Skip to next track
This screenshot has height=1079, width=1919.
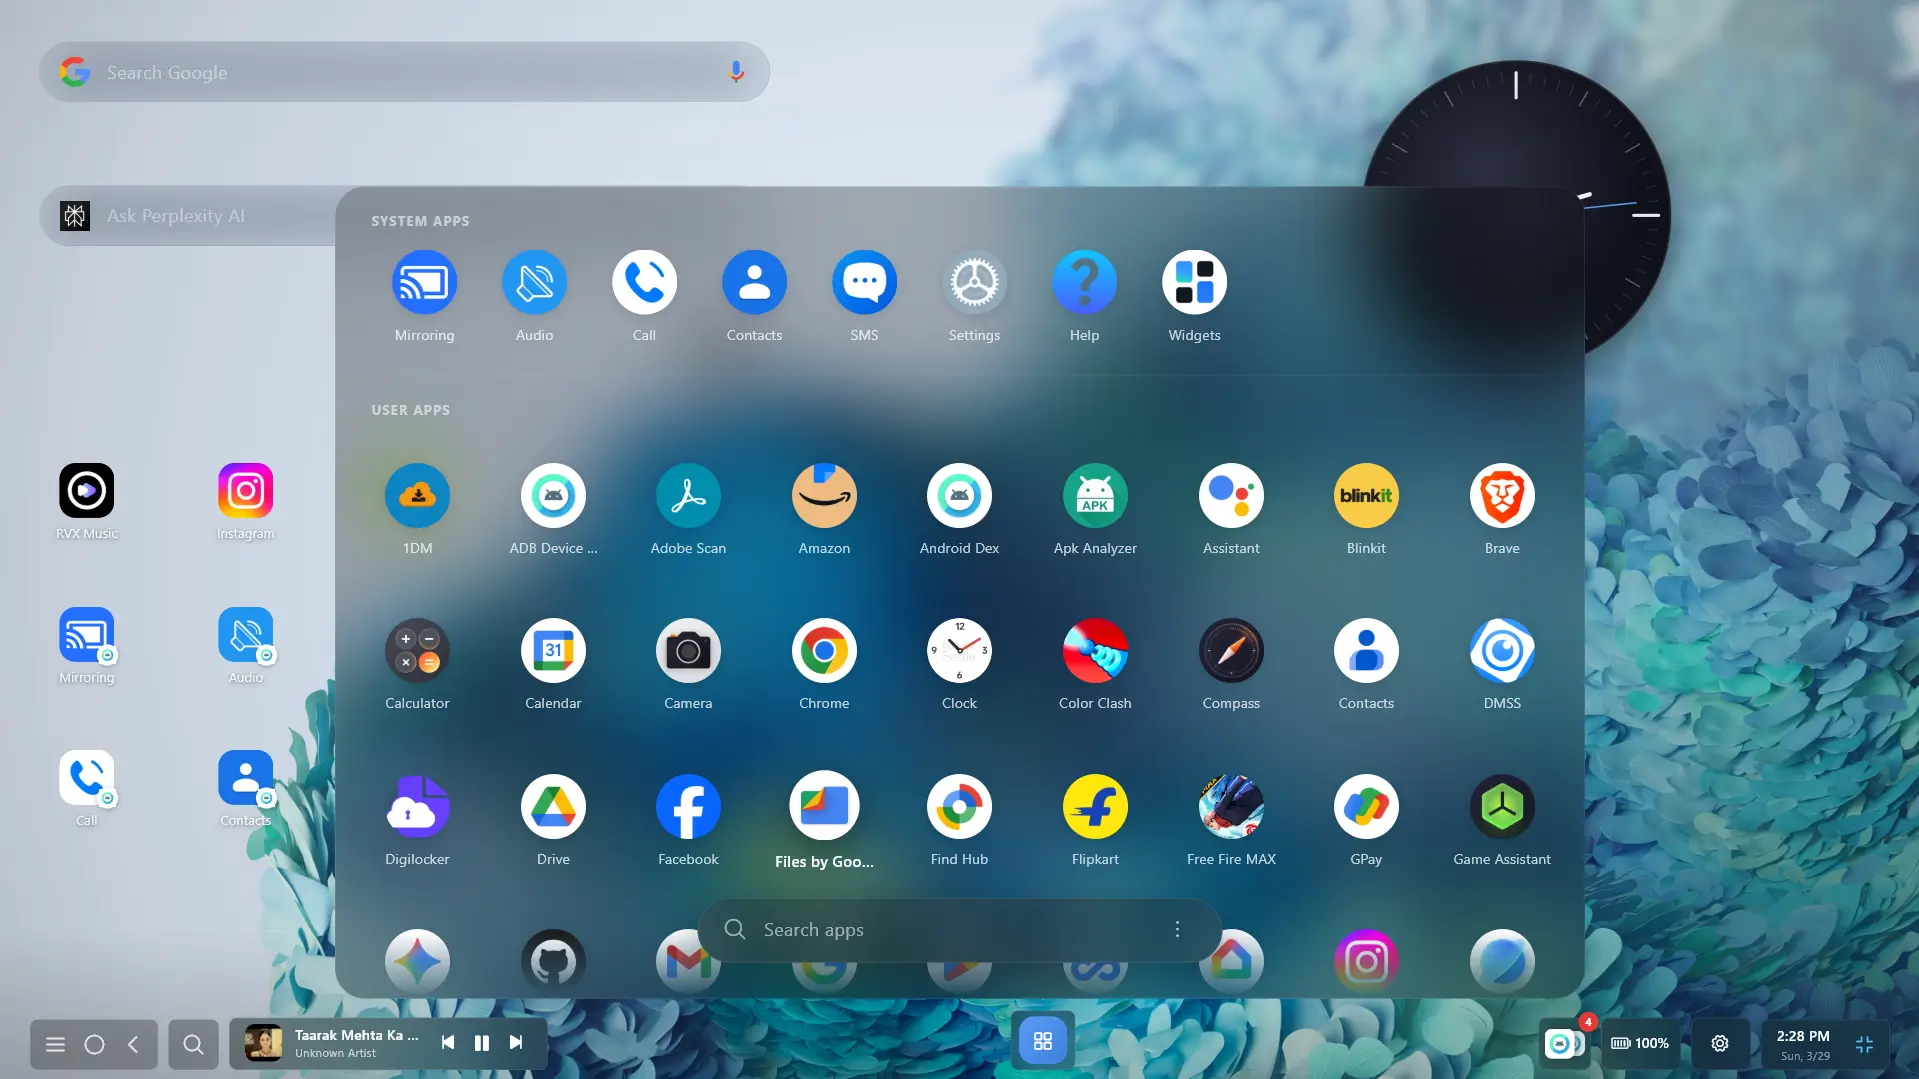pos(516,1042)
